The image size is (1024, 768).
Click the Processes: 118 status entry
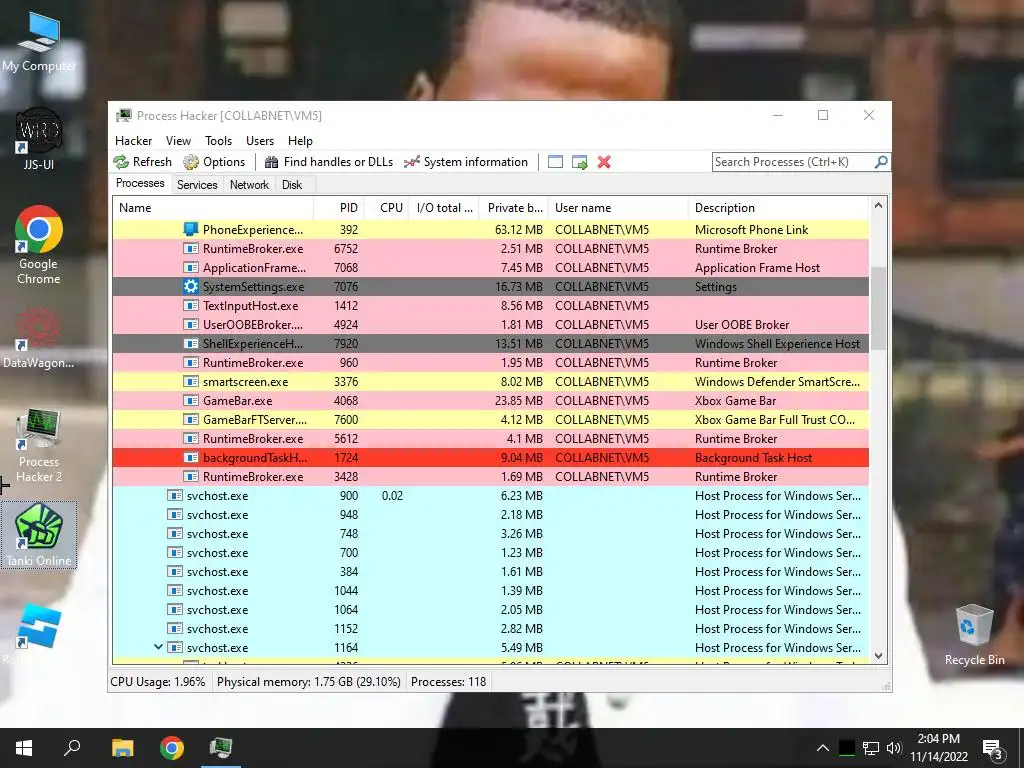pos(449,682)
